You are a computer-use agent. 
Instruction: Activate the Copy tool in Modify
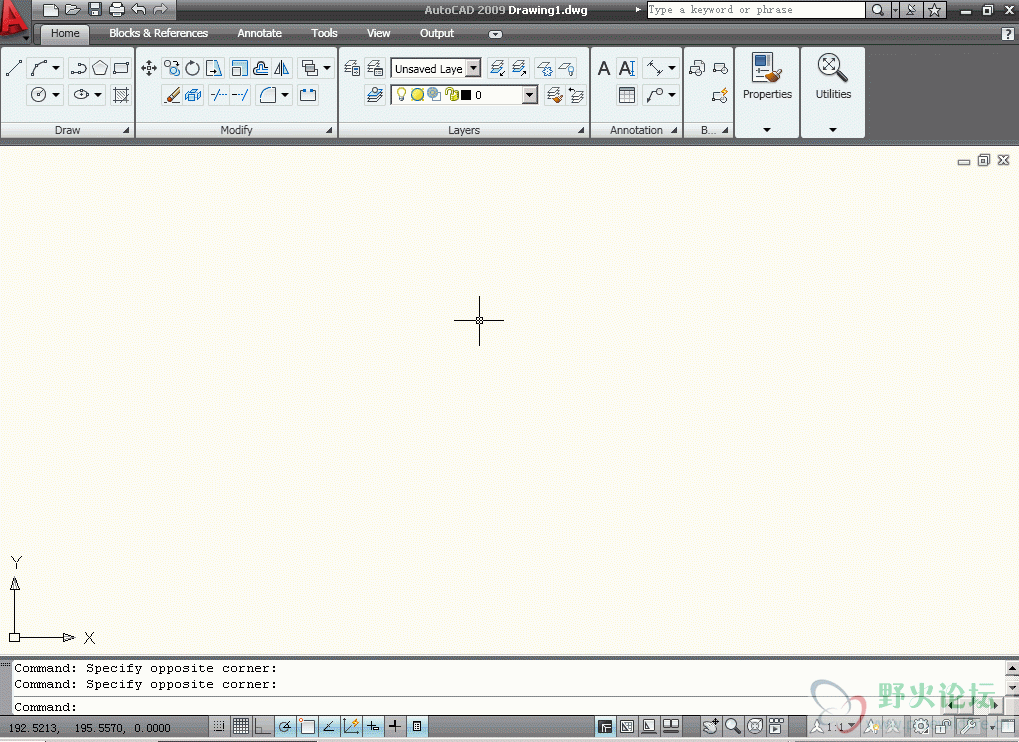172,68
